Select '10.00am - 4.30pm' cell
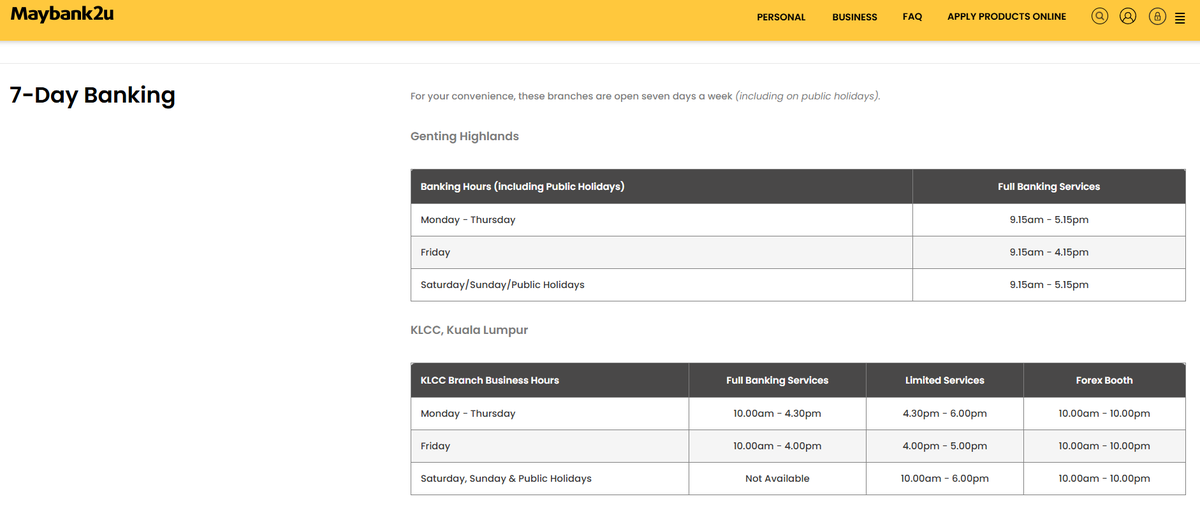 (777, 414)
